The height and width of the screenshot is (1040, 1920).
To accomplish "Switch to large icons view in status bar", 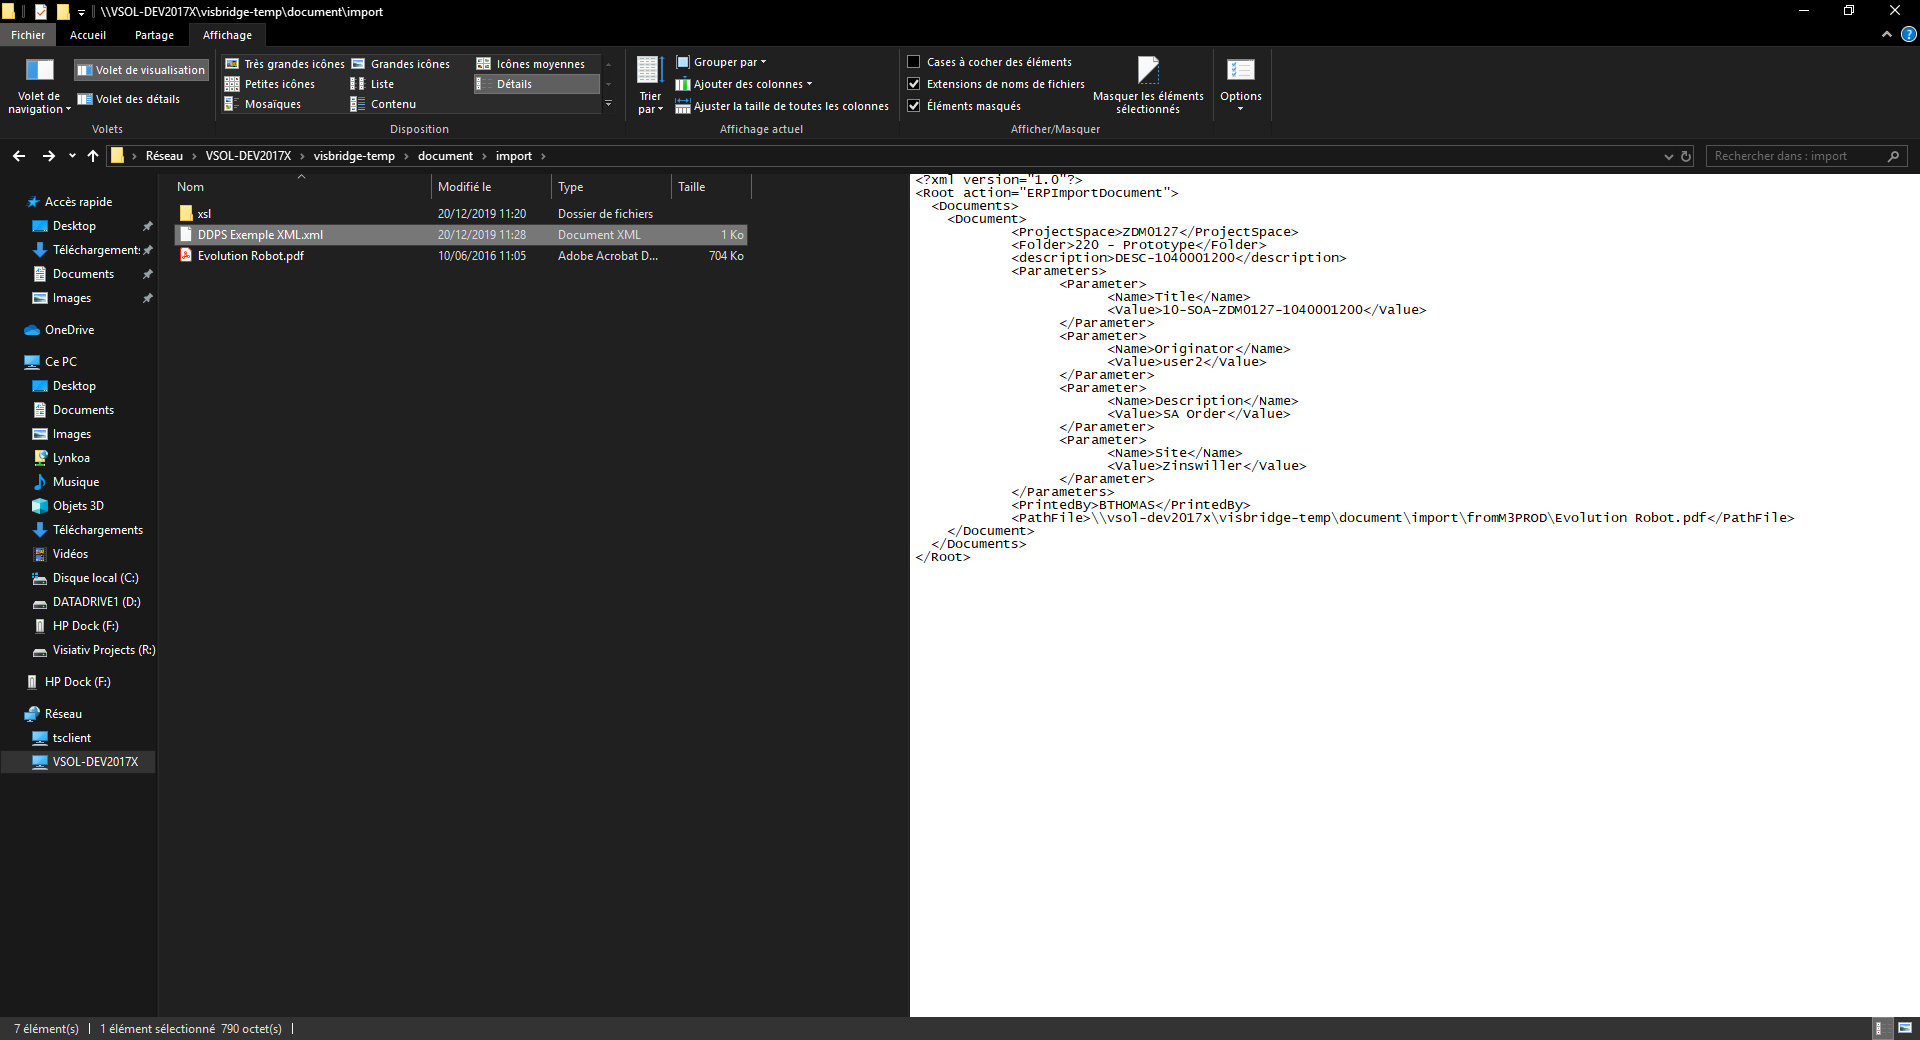I will [1905, 1028].
